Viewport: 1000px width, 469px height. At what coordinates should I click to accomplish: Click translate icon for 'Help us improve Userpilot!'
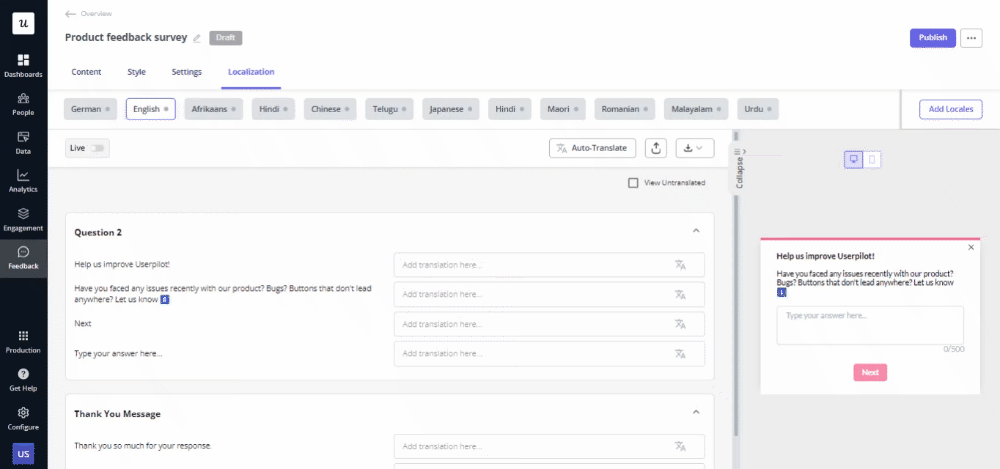(680, 265)
